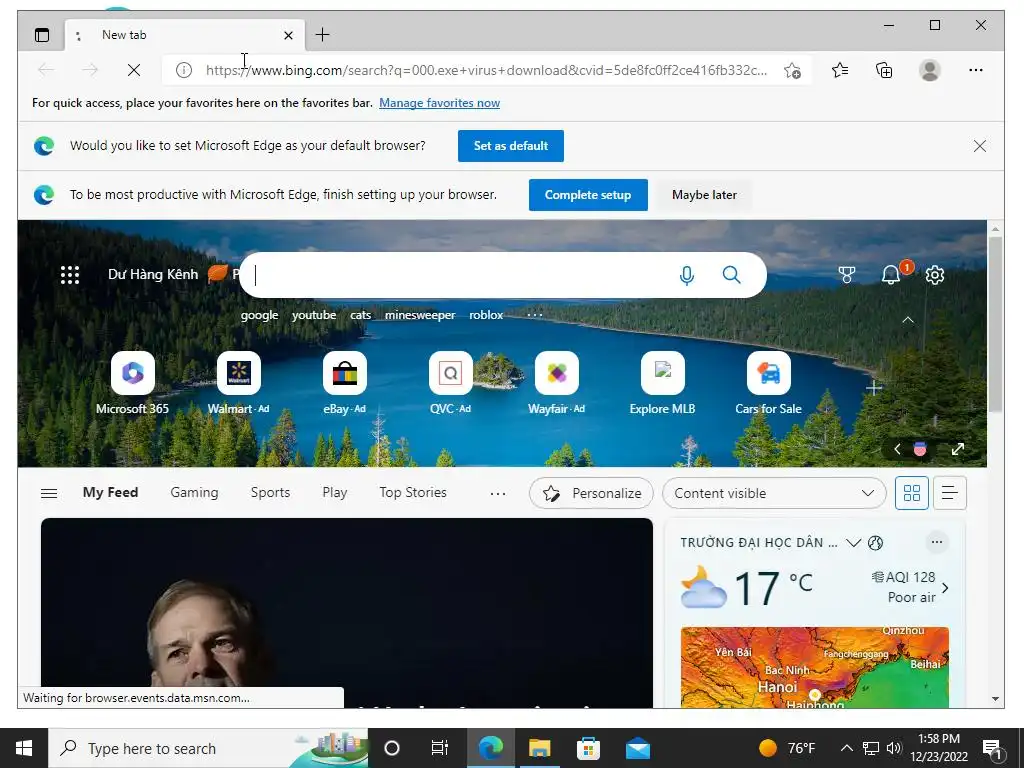Open a new tab with plus button

pyautogui.click(x=322, y=35)
